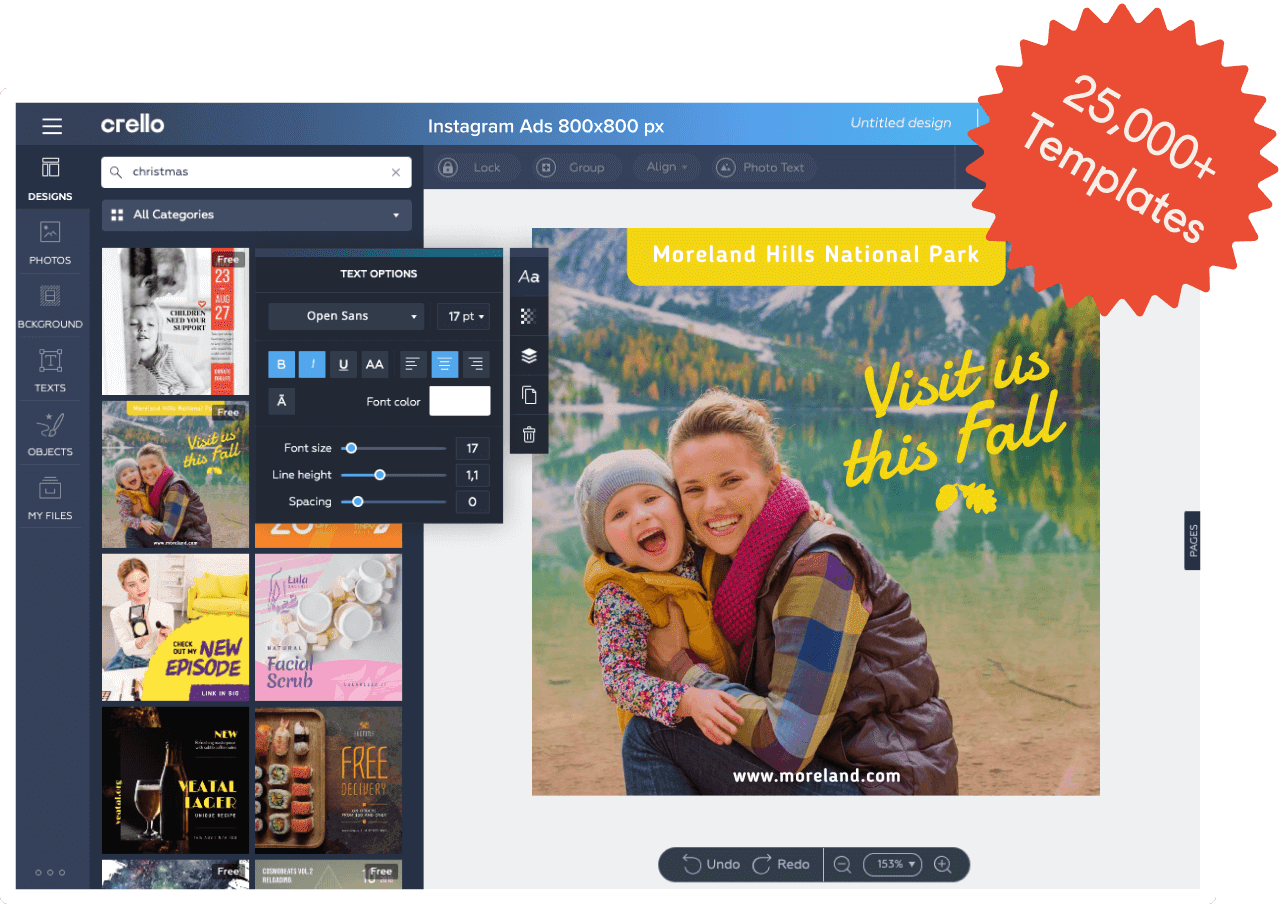Open the Objects panel
The width and height of the screenshot is (1282, 904).
(x=50, y=434)
